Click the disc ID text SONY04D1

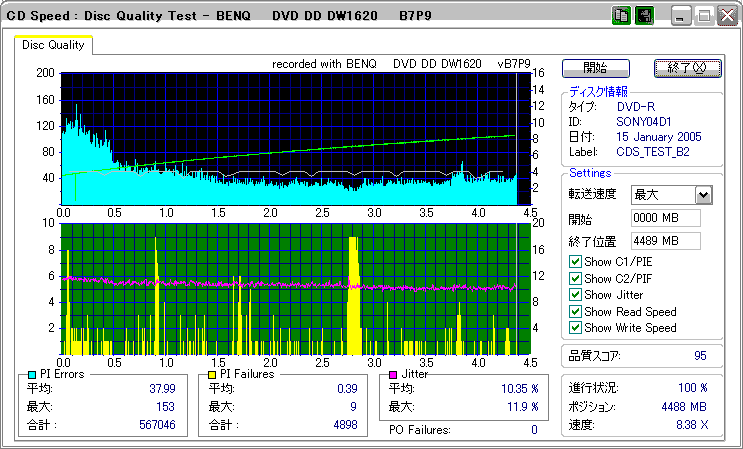(x=643, y=121)
